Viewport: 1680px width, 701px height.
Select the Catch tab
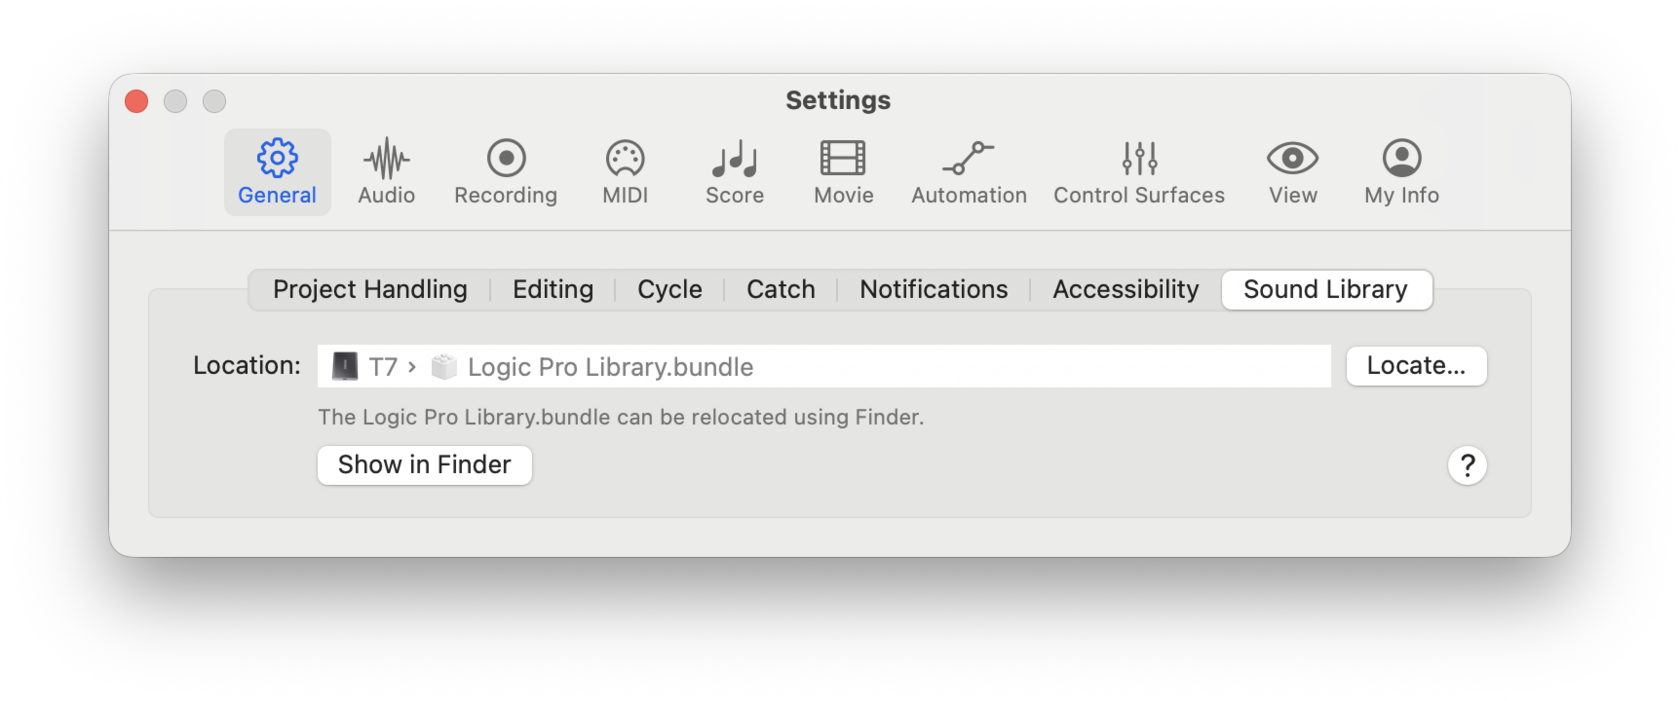(780, 290)
